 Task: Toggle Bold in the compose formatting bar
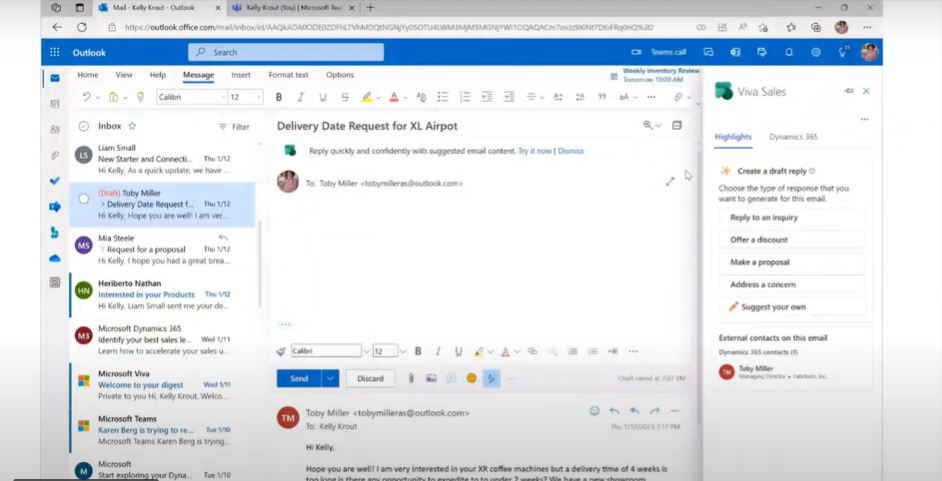(418, 351)
